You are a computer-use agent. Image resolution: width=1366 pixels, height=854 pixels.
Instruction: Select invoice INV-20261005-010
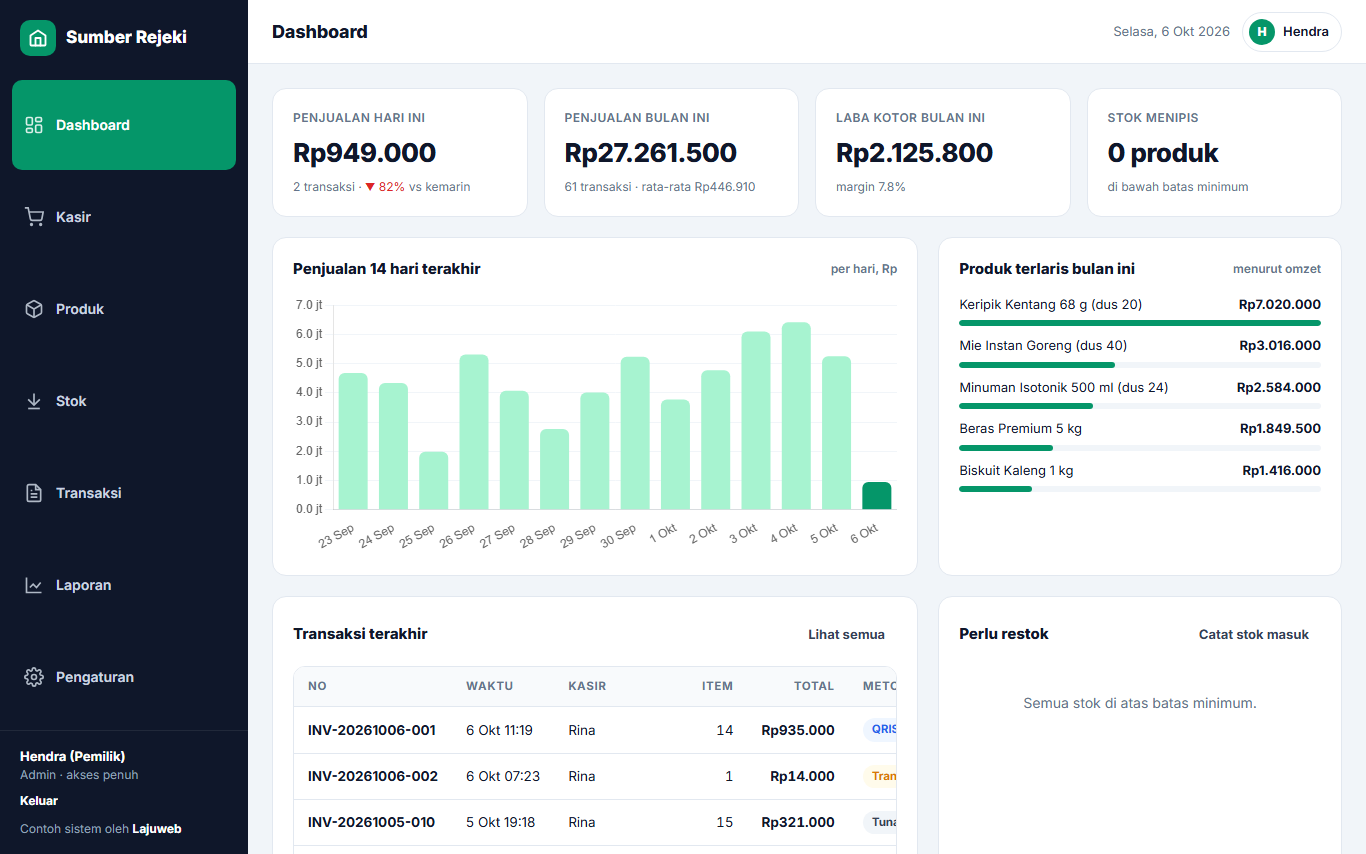pos(372,822)
